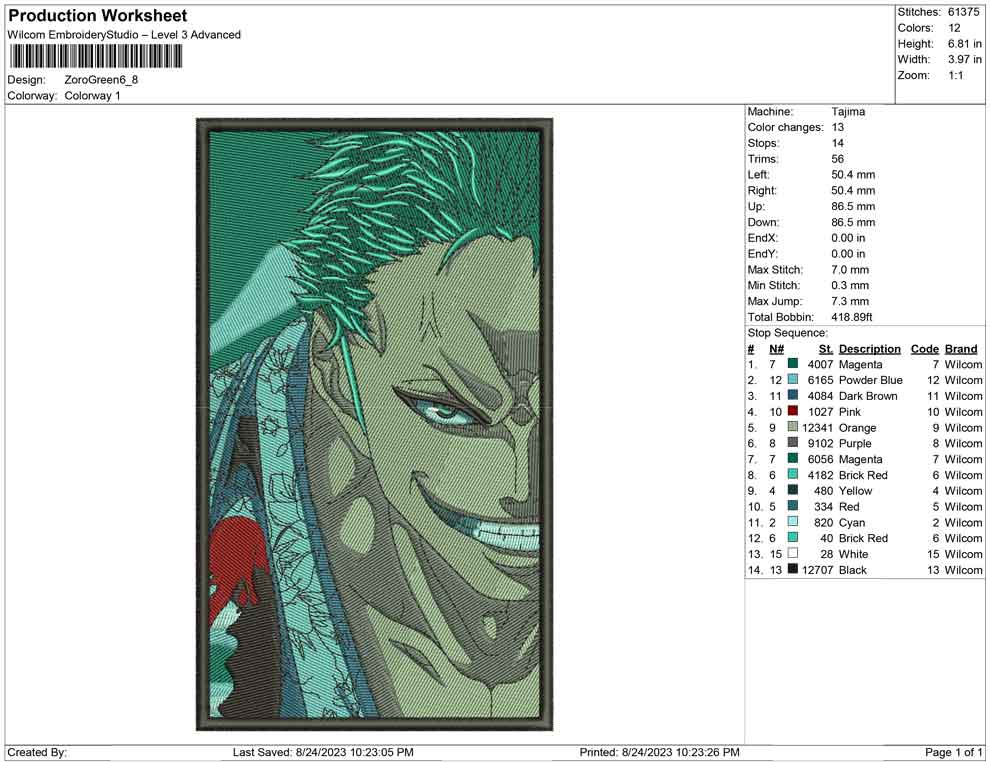This screenshot has height=762, width=990.
Task: Click the Magenta color swatch in row 1
Action: [x=792, y=364]
